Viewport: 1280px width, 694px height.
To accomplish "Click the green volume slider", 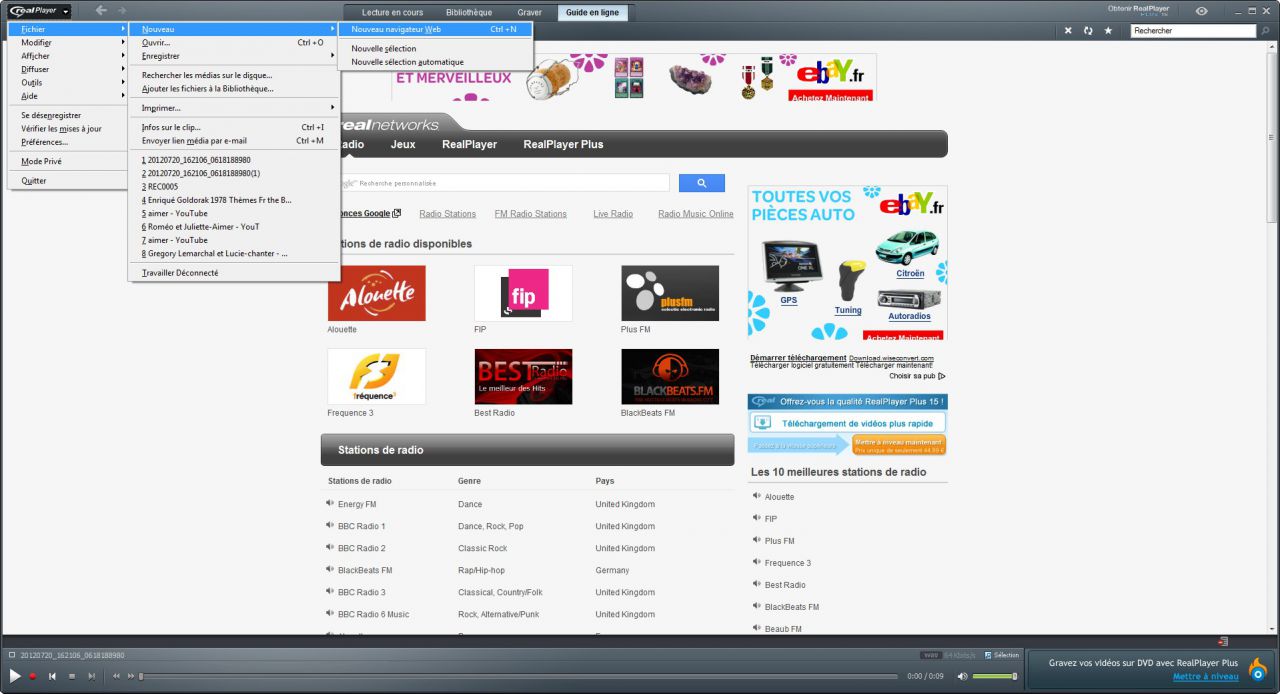I will (994, 676).
